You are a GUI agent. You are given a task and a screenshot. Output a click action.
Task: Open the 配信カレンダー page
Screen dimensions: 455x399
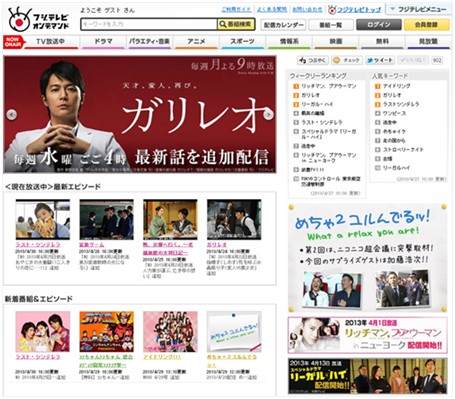pos(283,25)
